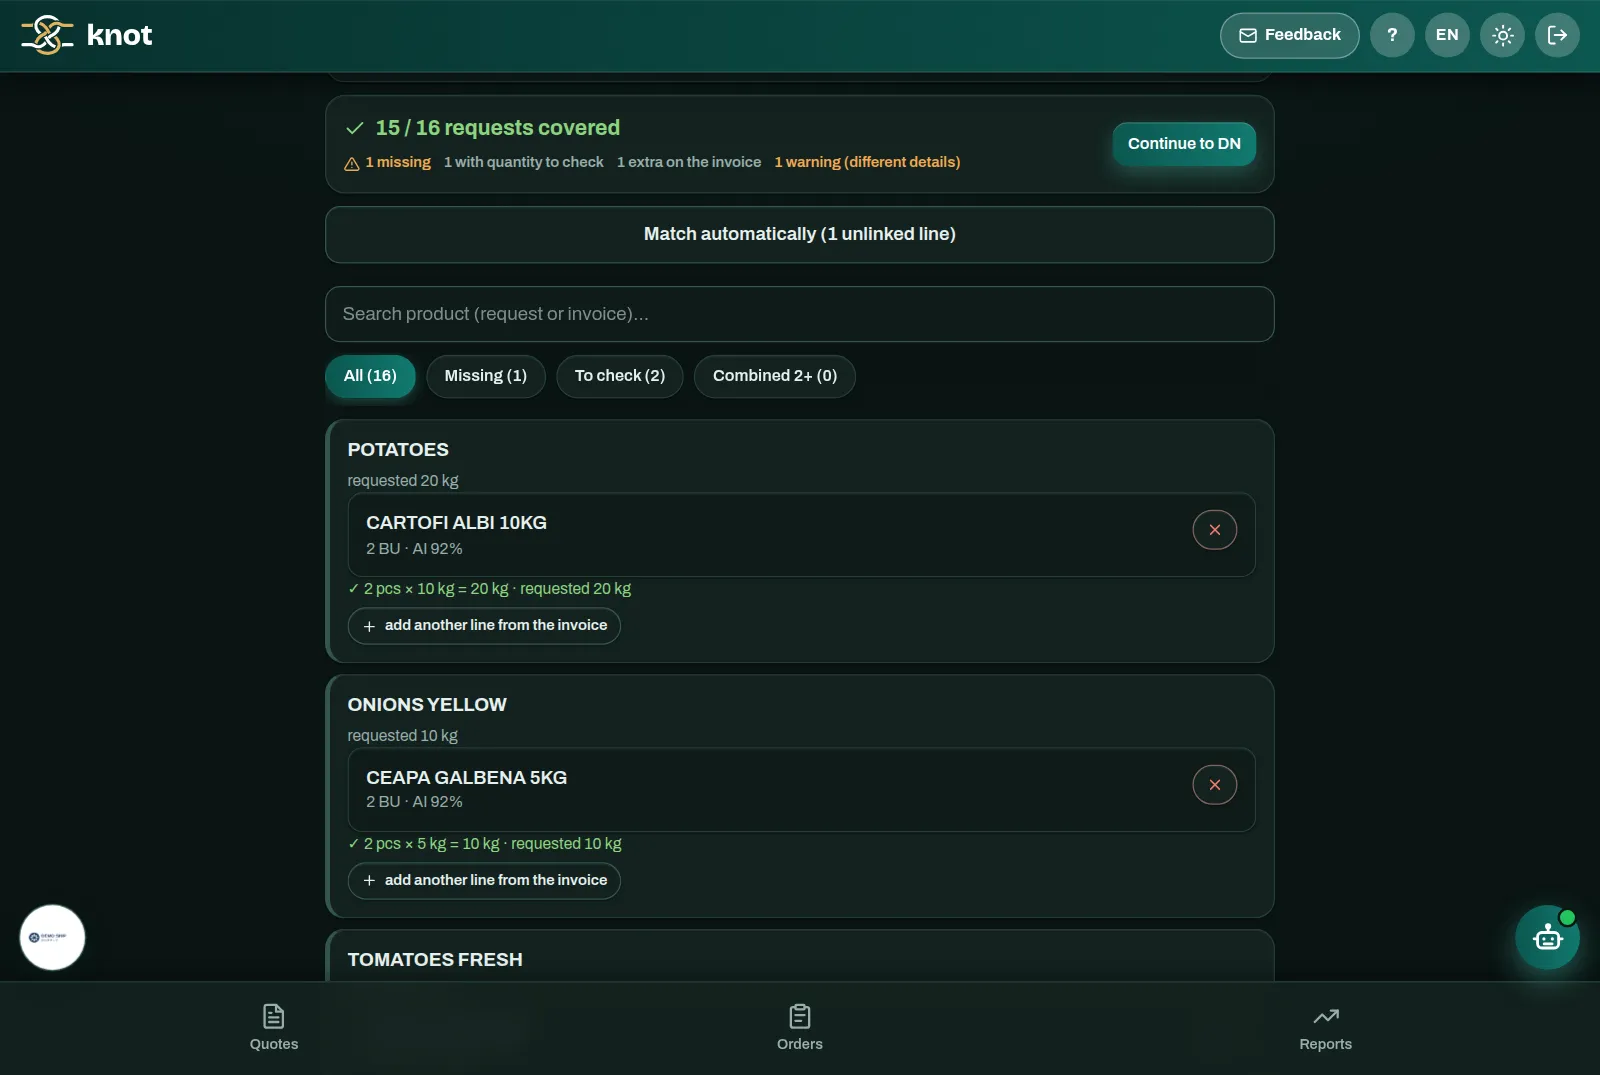Open the knot logo home link
Screen dimensions: 1600x1075
click(87, 35)
